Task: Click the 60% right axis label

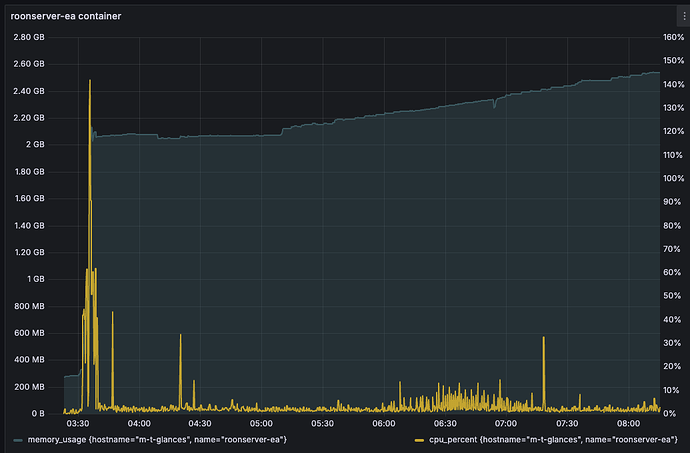Action: point(672,273)
